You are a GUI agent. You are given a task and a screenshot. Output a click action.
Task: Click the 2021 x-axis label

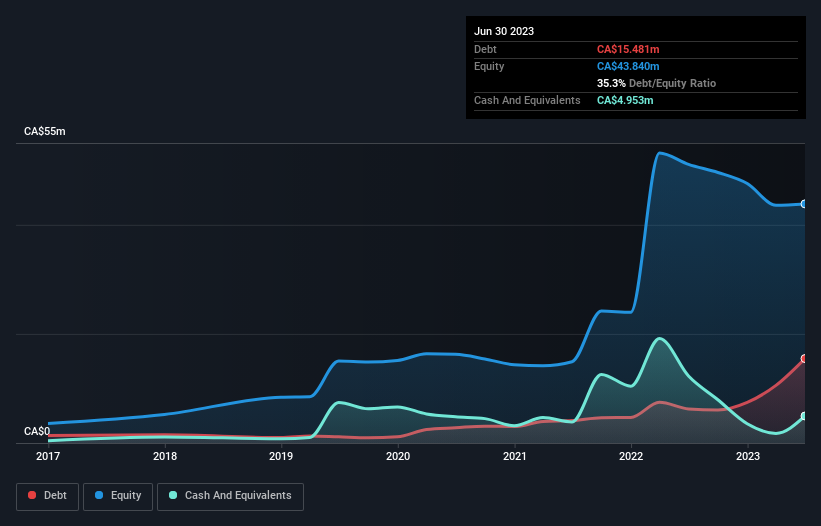(515, 456)
